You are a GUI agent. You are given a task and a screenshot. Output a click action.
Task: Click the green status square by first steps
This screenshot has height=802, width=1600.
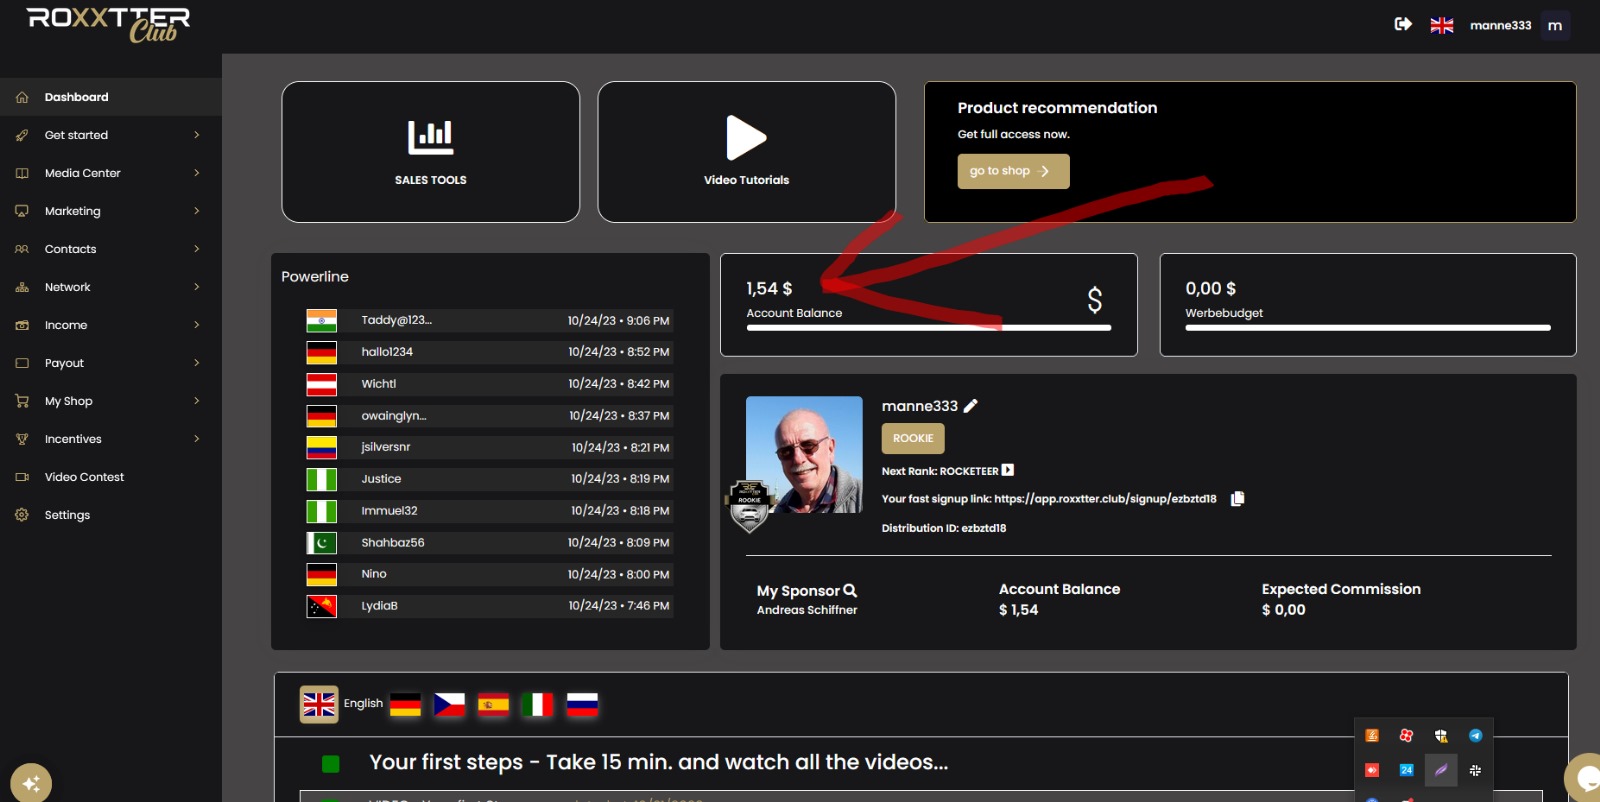[x=331, y=764]
